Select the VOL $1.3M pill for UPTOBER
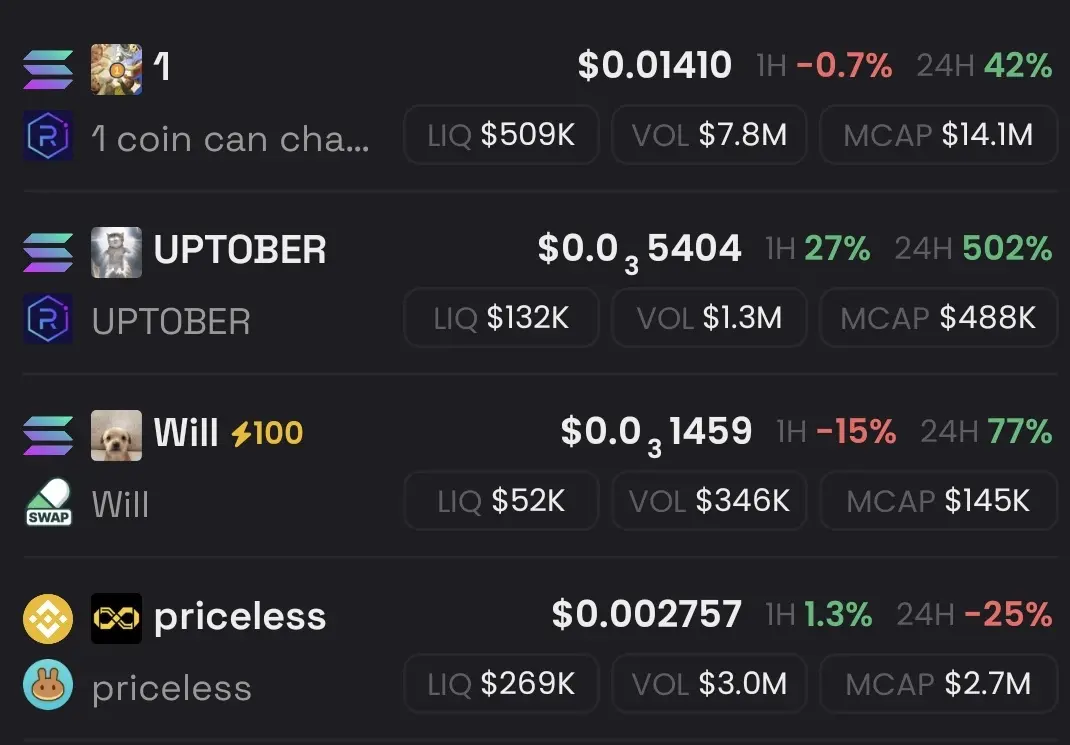This screenshot has height=745, width=1070. 709,318
